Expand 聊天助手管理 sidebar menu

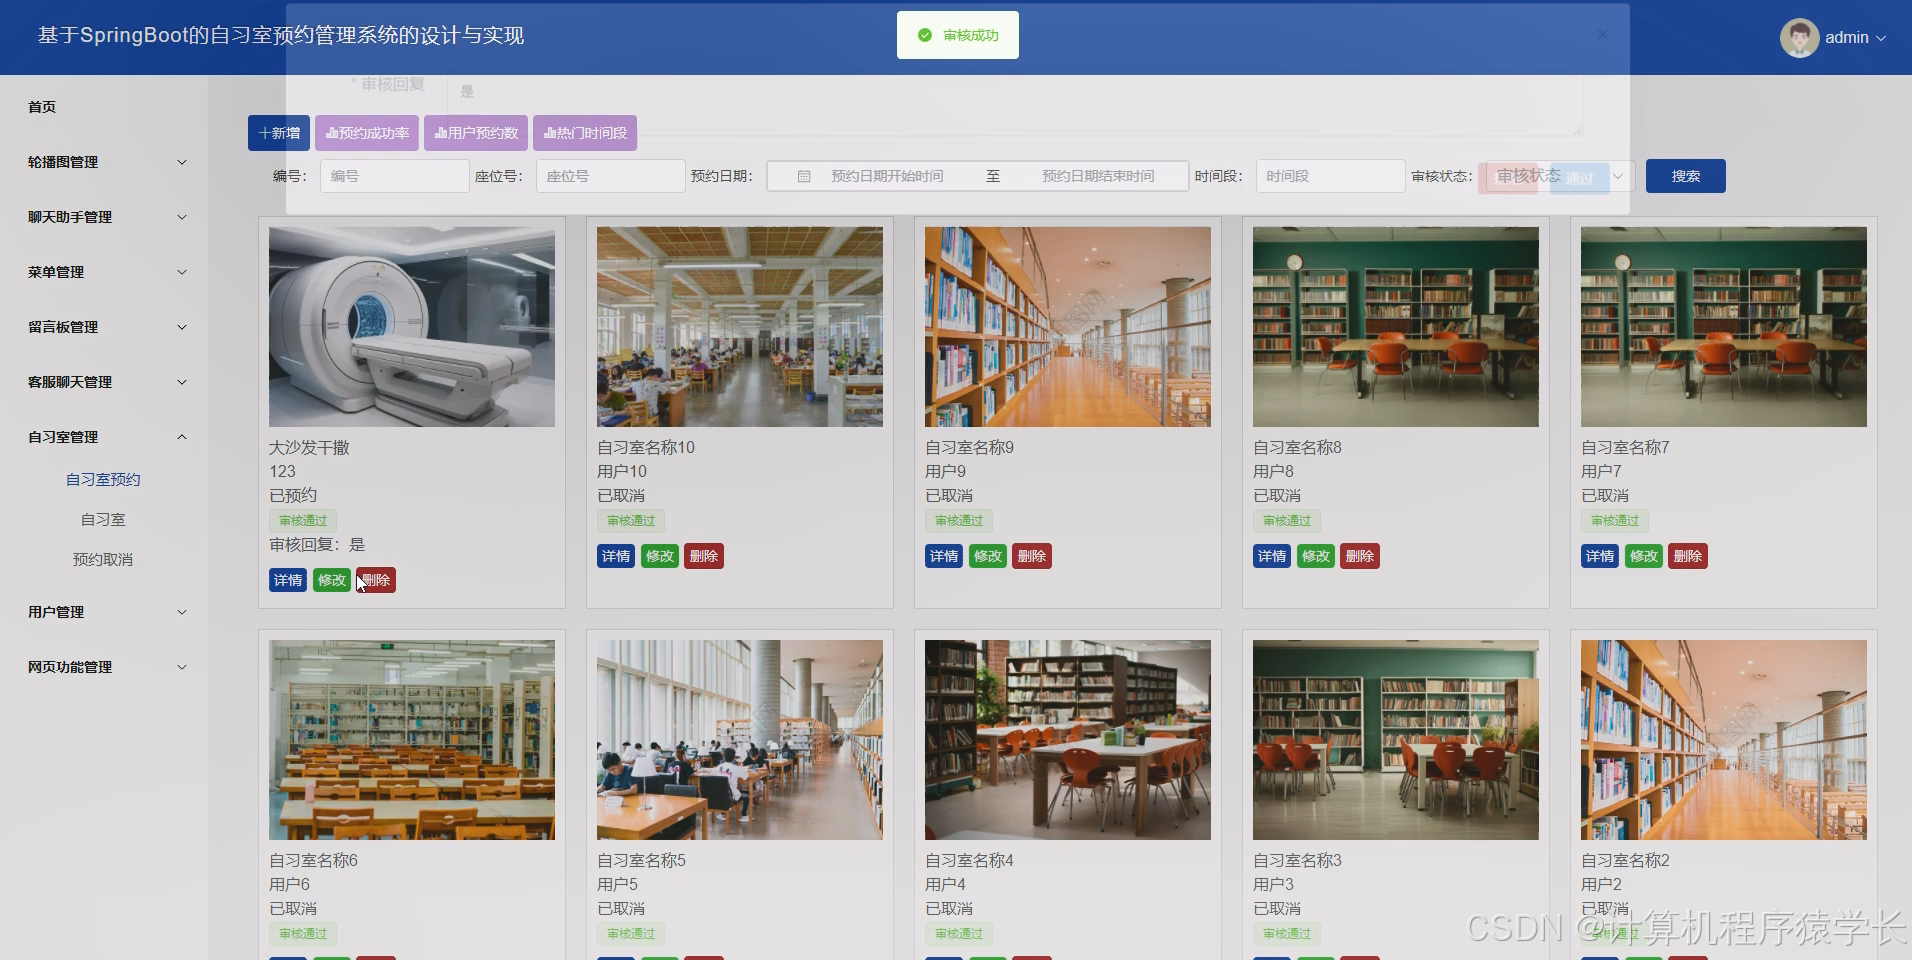(x=104, y=217)
